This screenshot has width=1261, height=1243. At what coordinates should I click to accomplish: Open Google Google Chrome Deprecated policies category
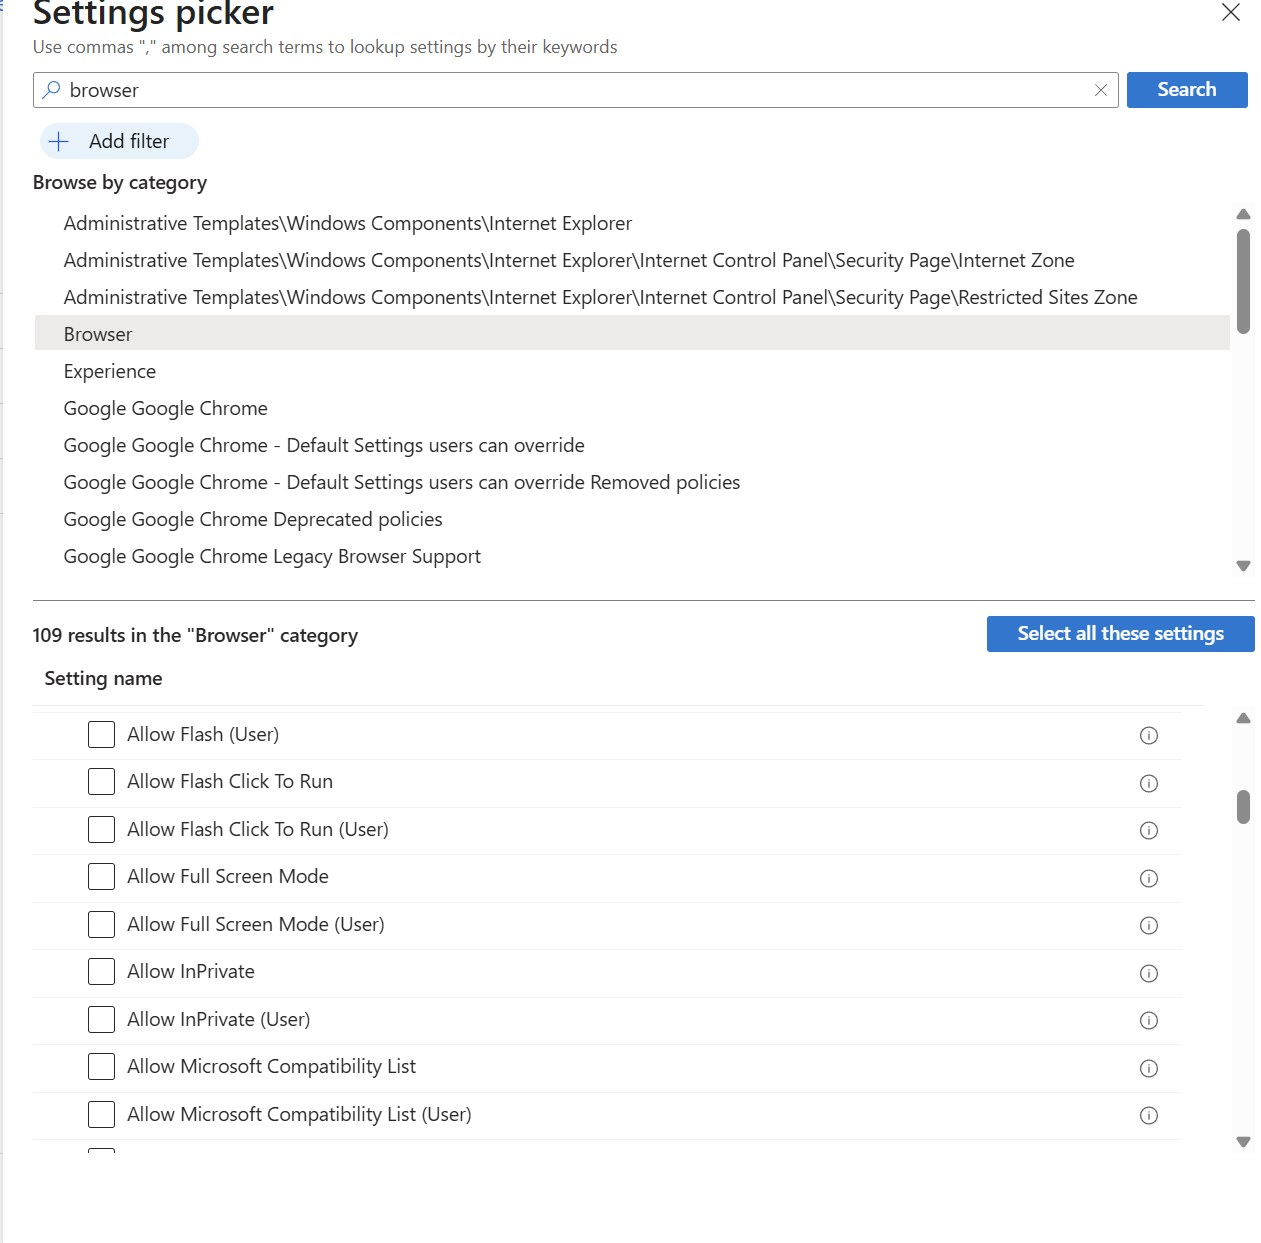click(x=253, y=519)
